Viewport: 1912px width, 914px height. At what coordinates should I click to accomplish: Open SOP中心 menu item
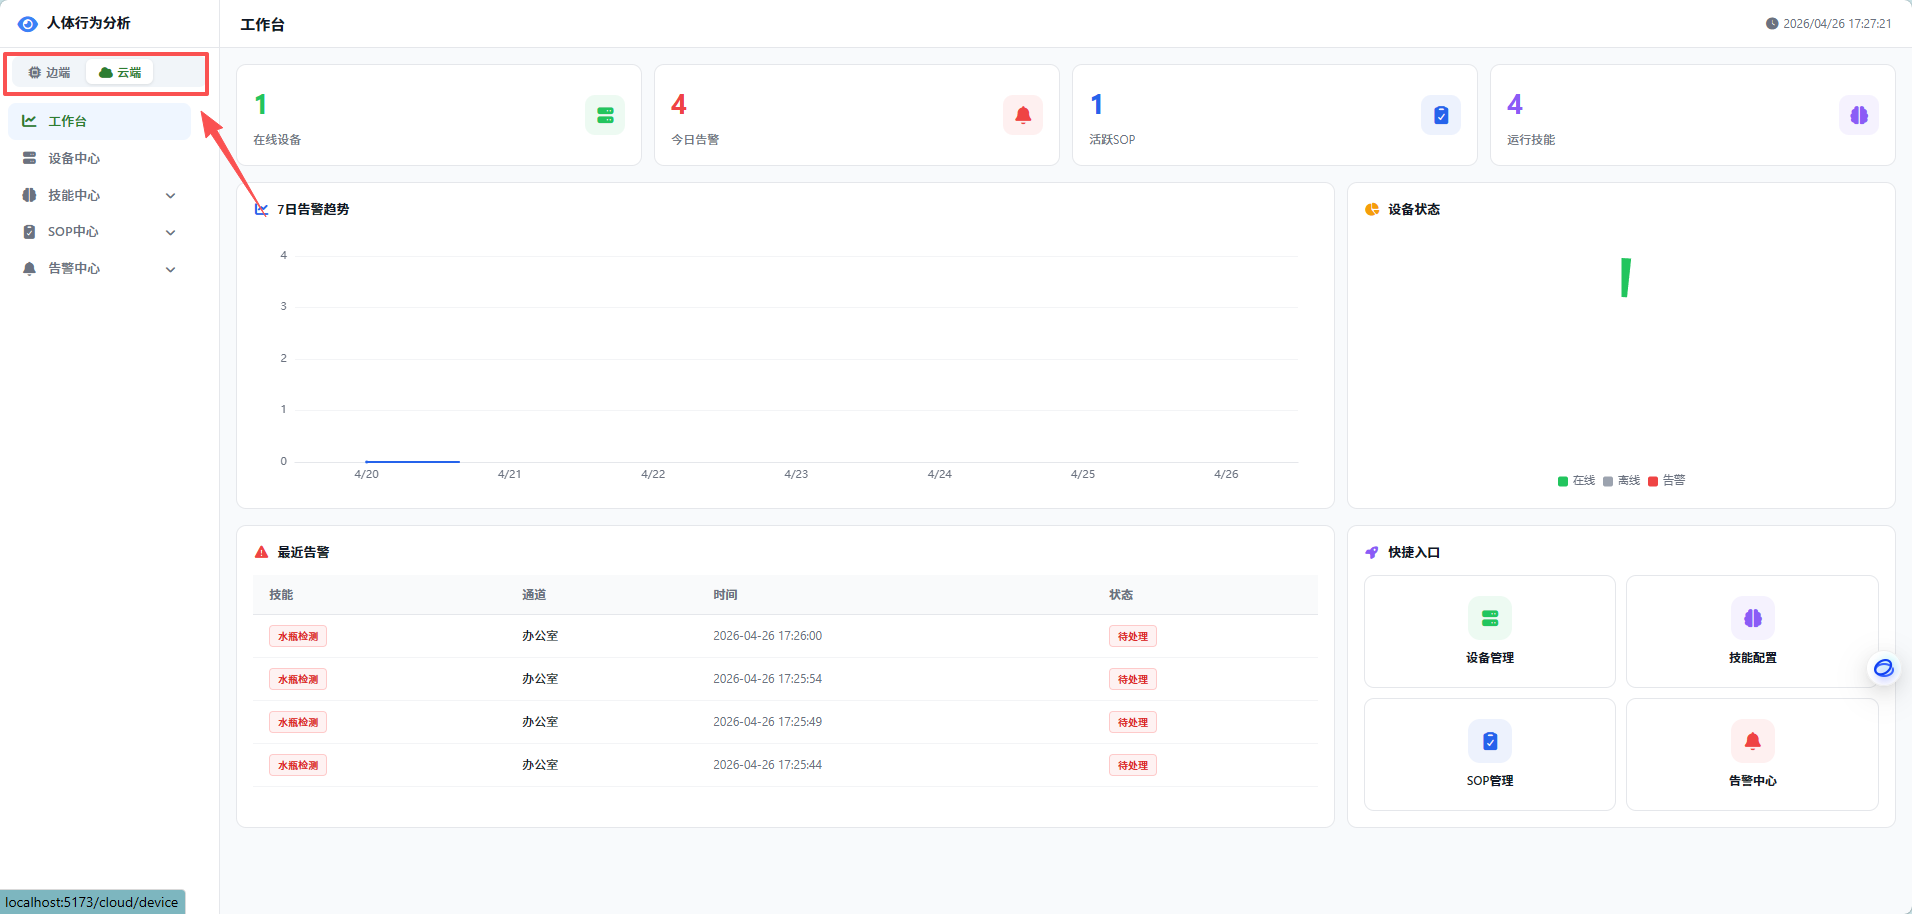click(99, 232)
